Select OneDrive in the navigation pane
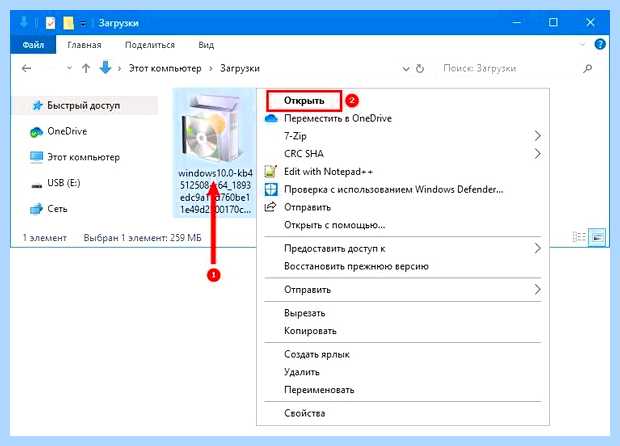This screenshot has height=446, width=620. (x=67, y=131)
